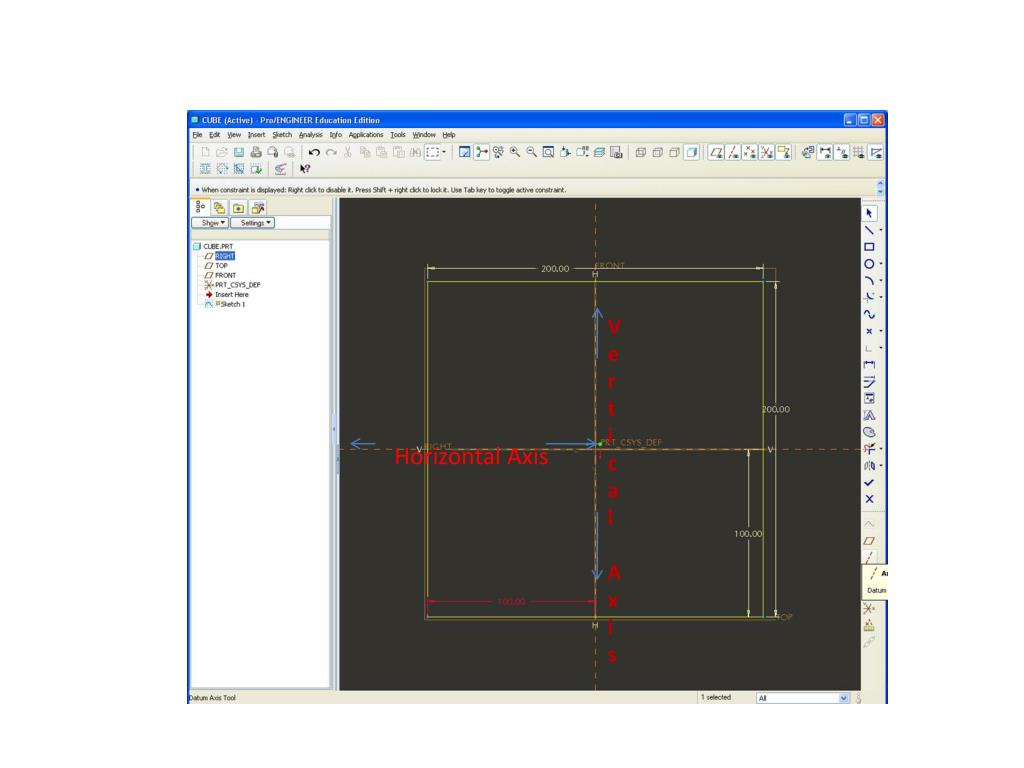Click the 200.00 horizontal dimension value
The image size is (1024, 768).
pos(555,268)
